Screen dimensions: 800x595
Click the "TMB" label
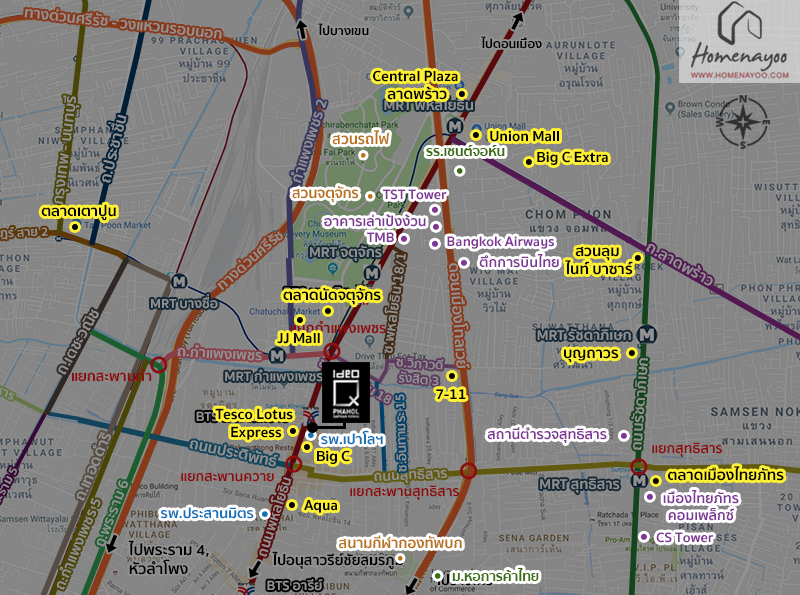(380, 237)
